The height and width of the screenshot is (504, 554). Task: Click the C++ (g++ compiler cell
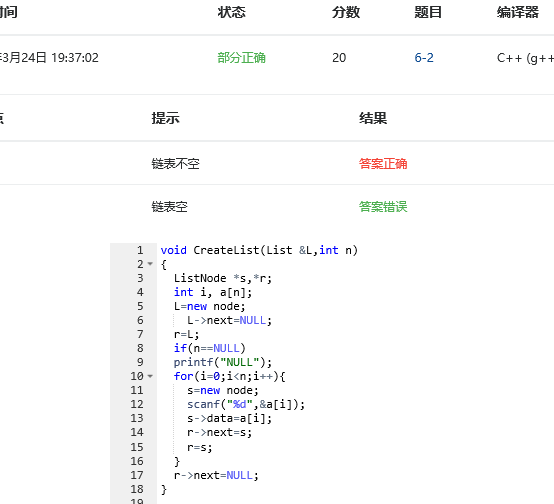(525, 58)
